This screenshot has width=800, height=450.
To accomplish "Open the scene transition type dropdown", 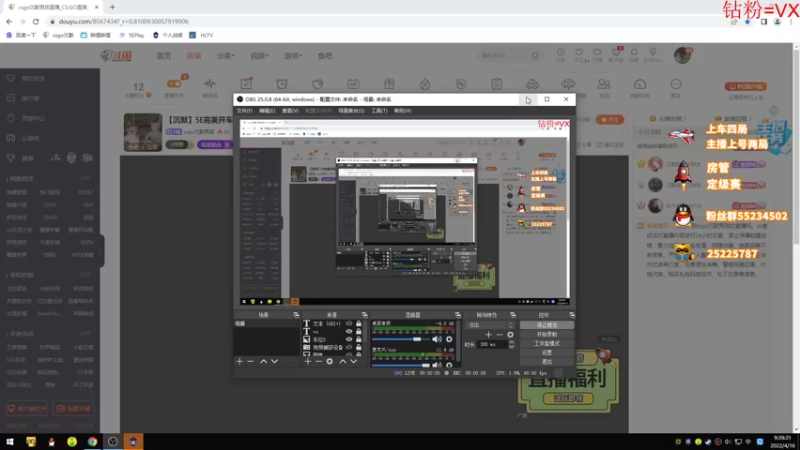I will [x=490, y=325].
